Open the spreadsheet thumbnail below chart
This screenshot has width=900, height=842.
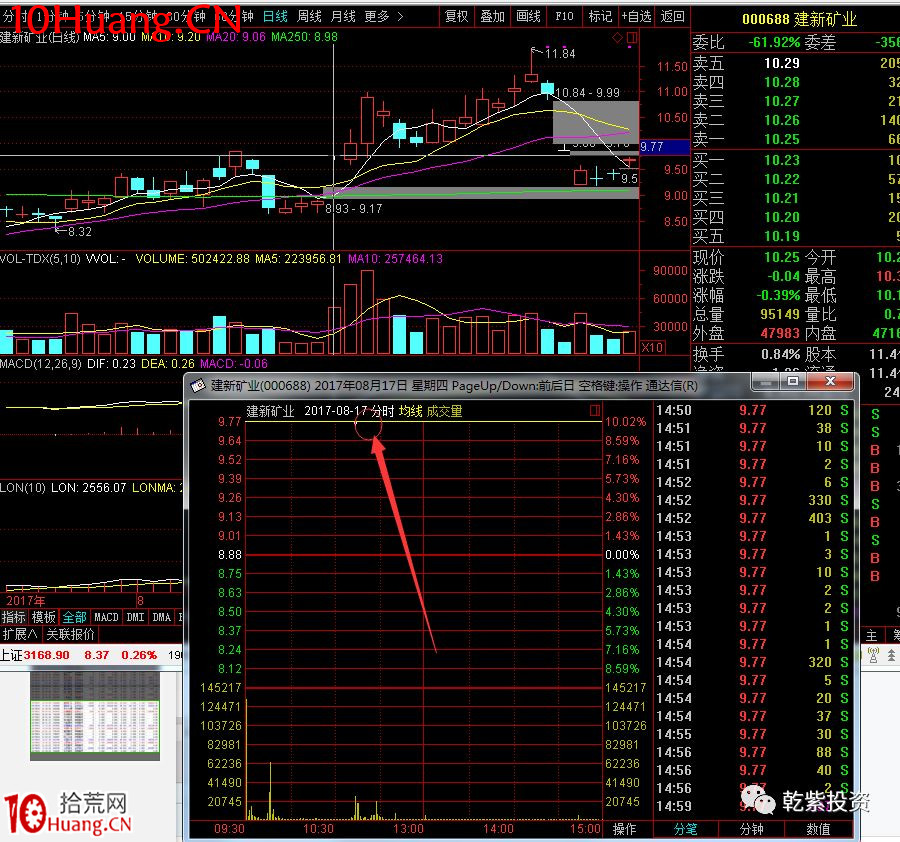pyautogui.click(x=95, y=716)
